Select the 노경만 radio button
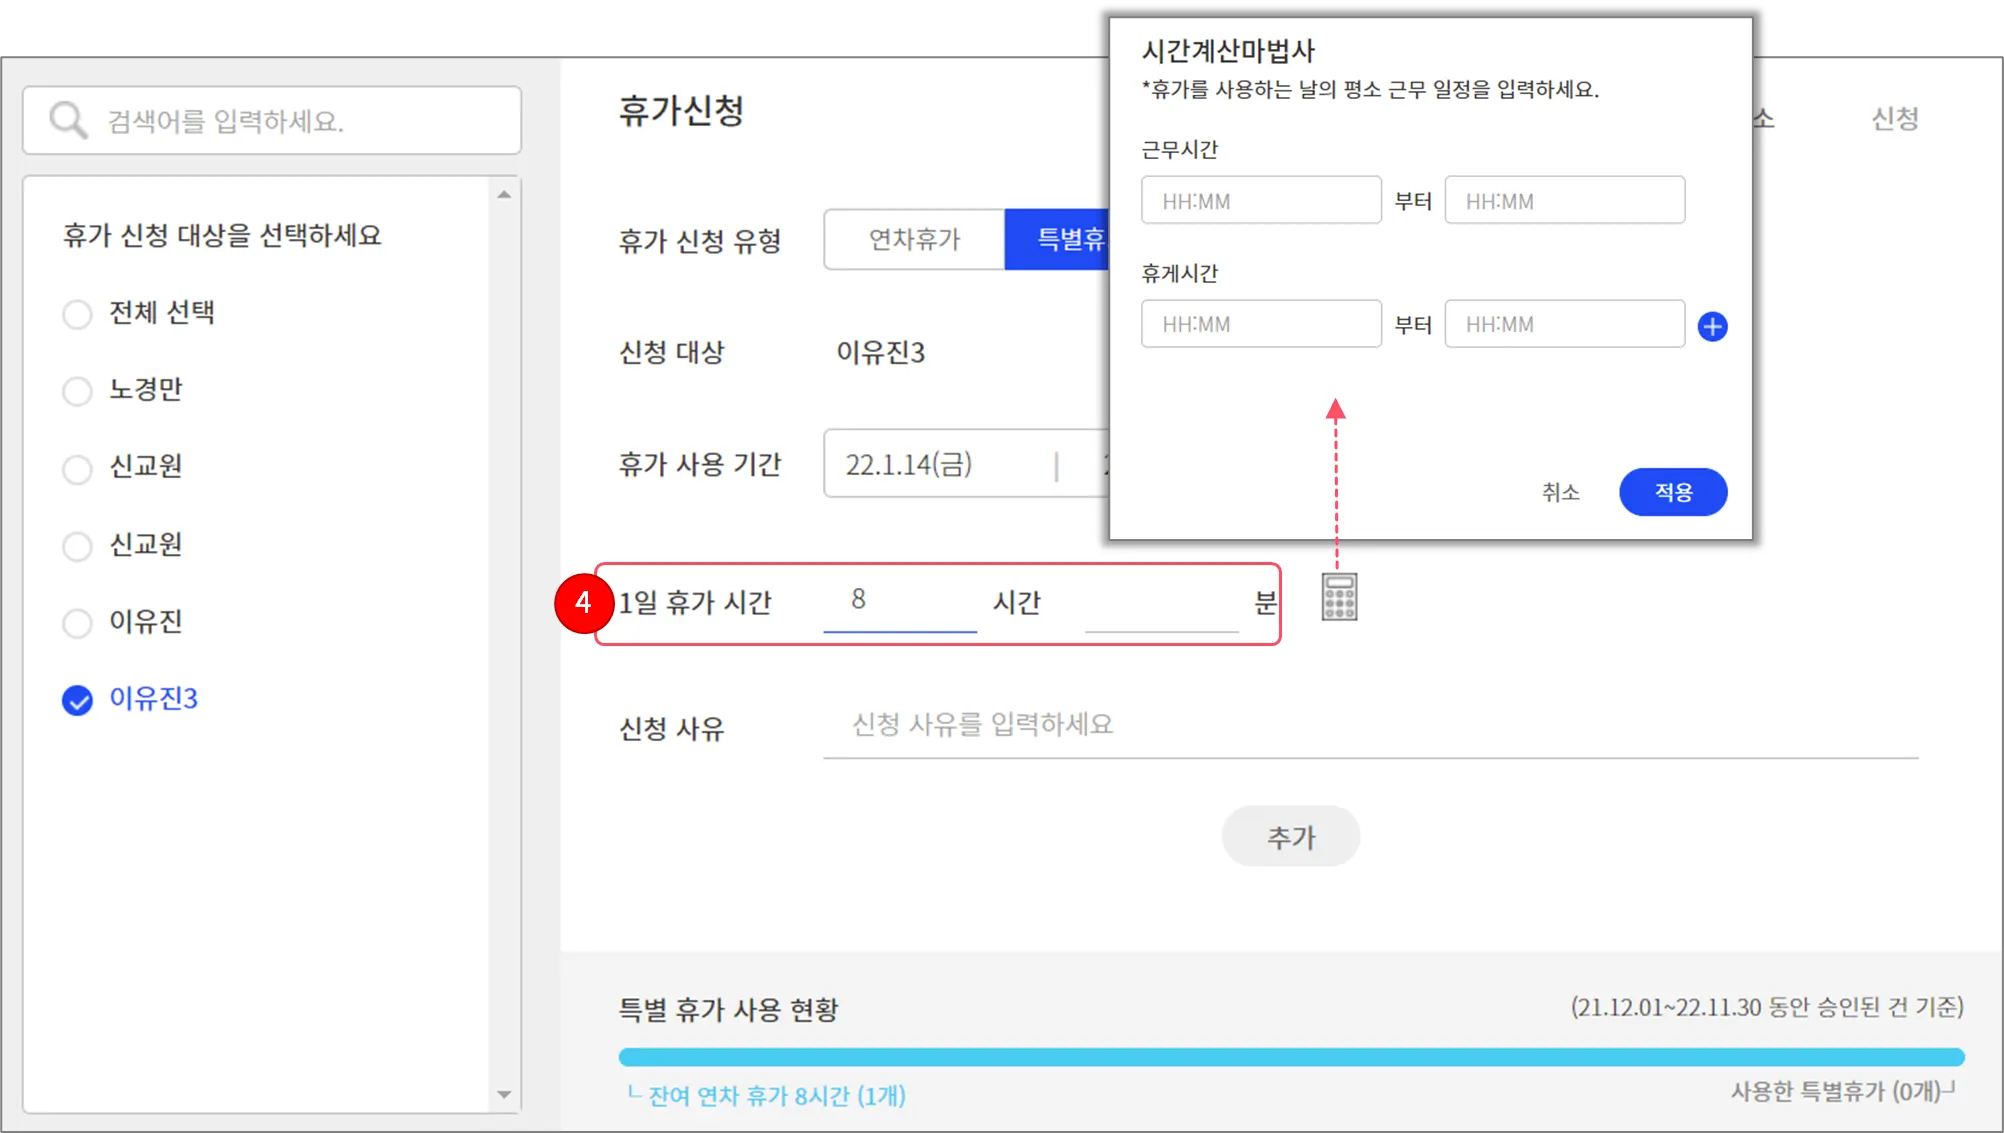2004x1133 pixels. pyautogui.click(x=77, y=391)
